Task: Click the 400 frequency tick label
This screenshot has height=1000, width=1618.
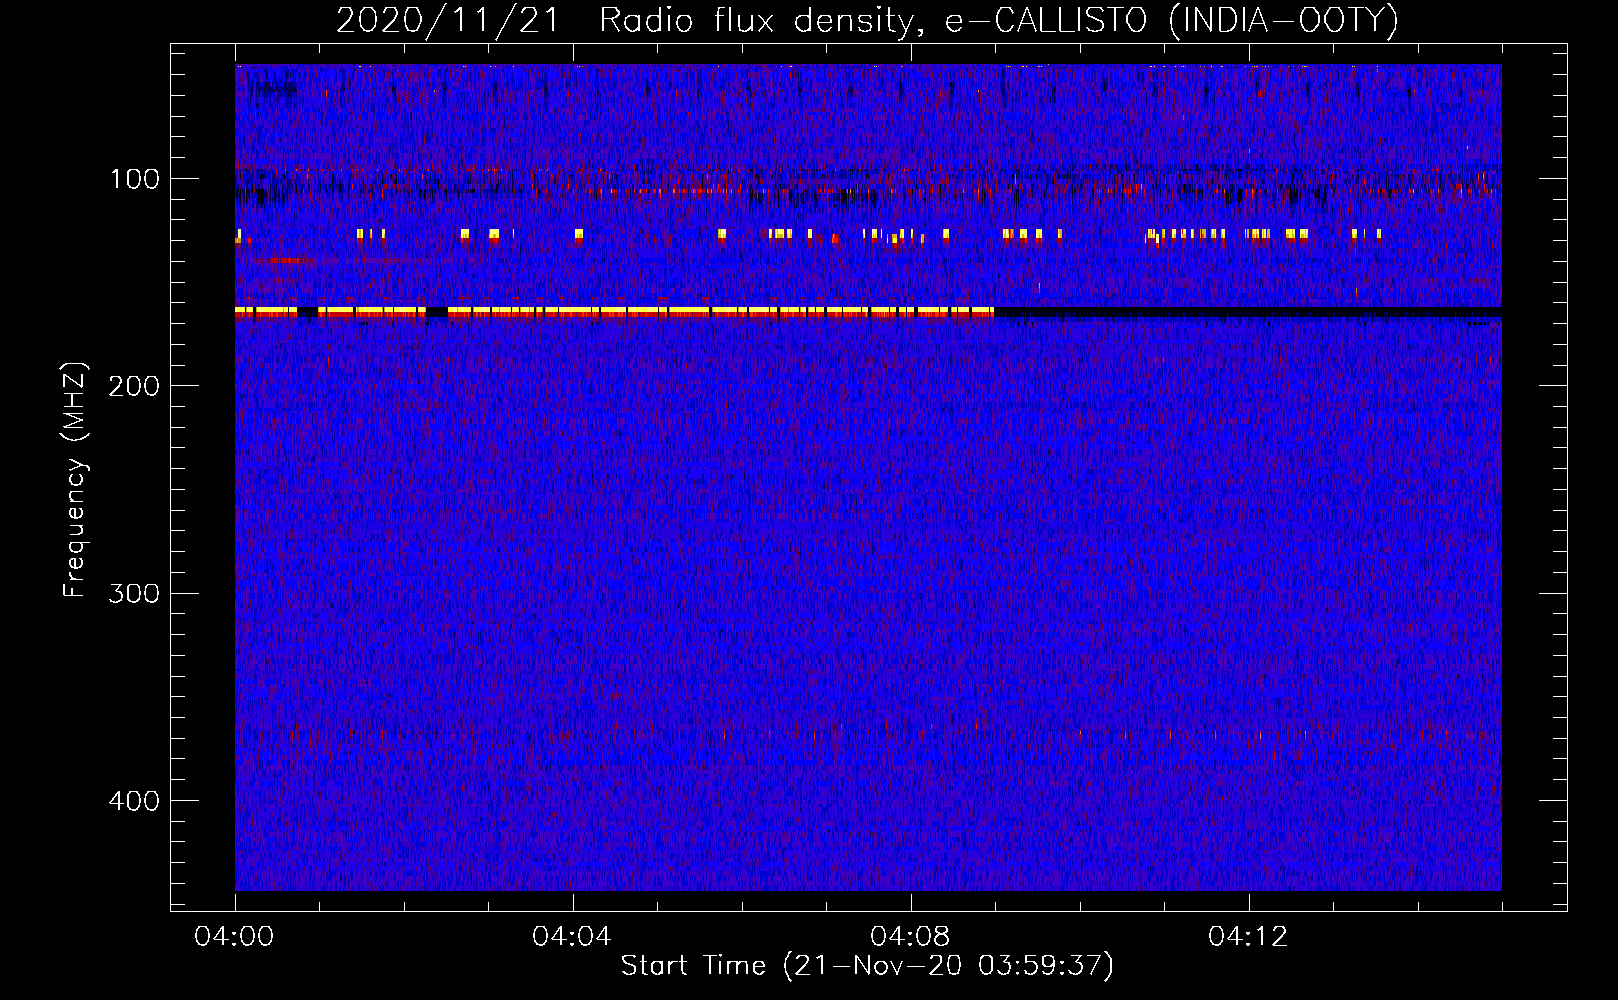Action: [x=135, y=801]
